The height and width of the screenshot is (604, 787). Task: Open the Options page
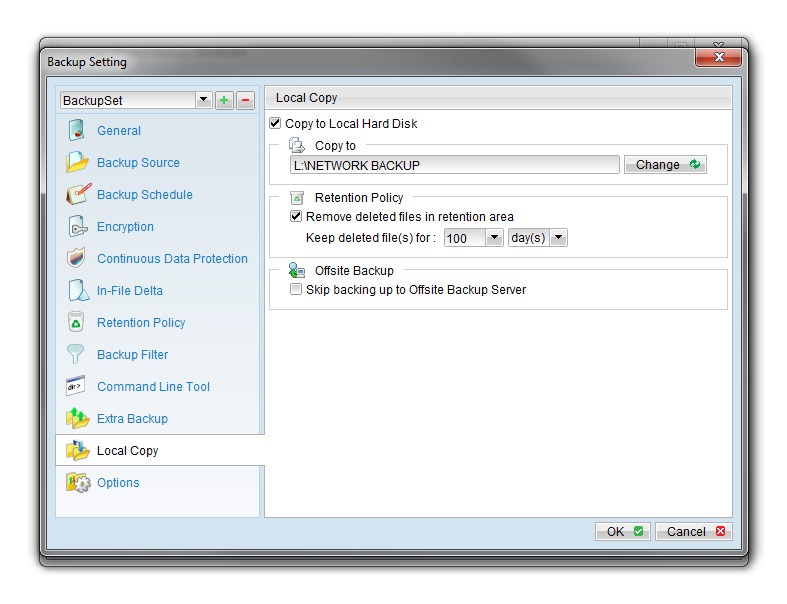pyautogui.click(x=118, y=482)
